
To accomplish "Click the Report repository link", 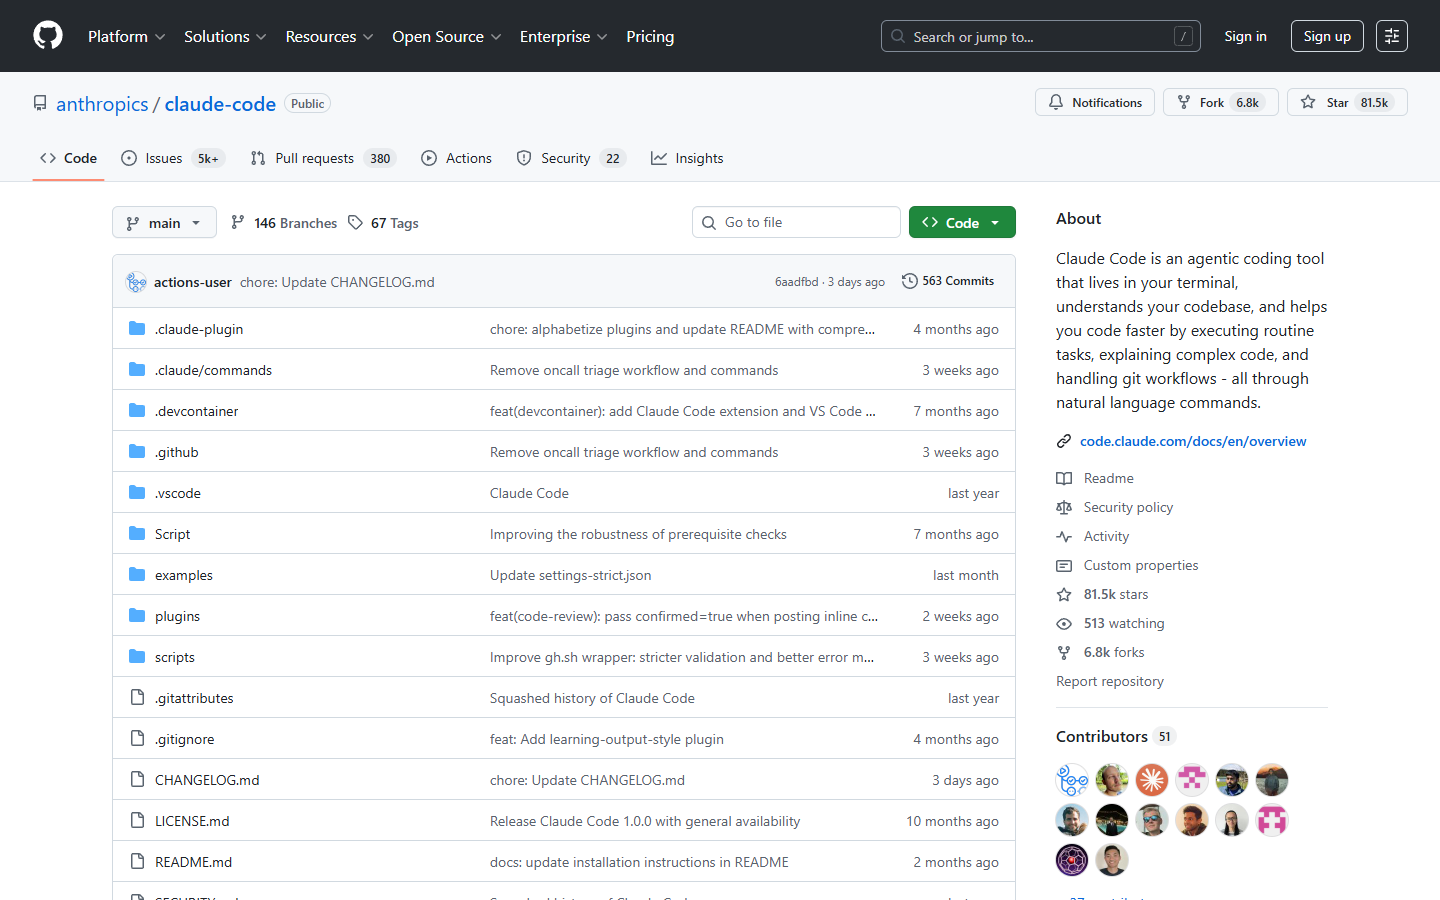I will pyautogui.click(x=1110, y=681).
